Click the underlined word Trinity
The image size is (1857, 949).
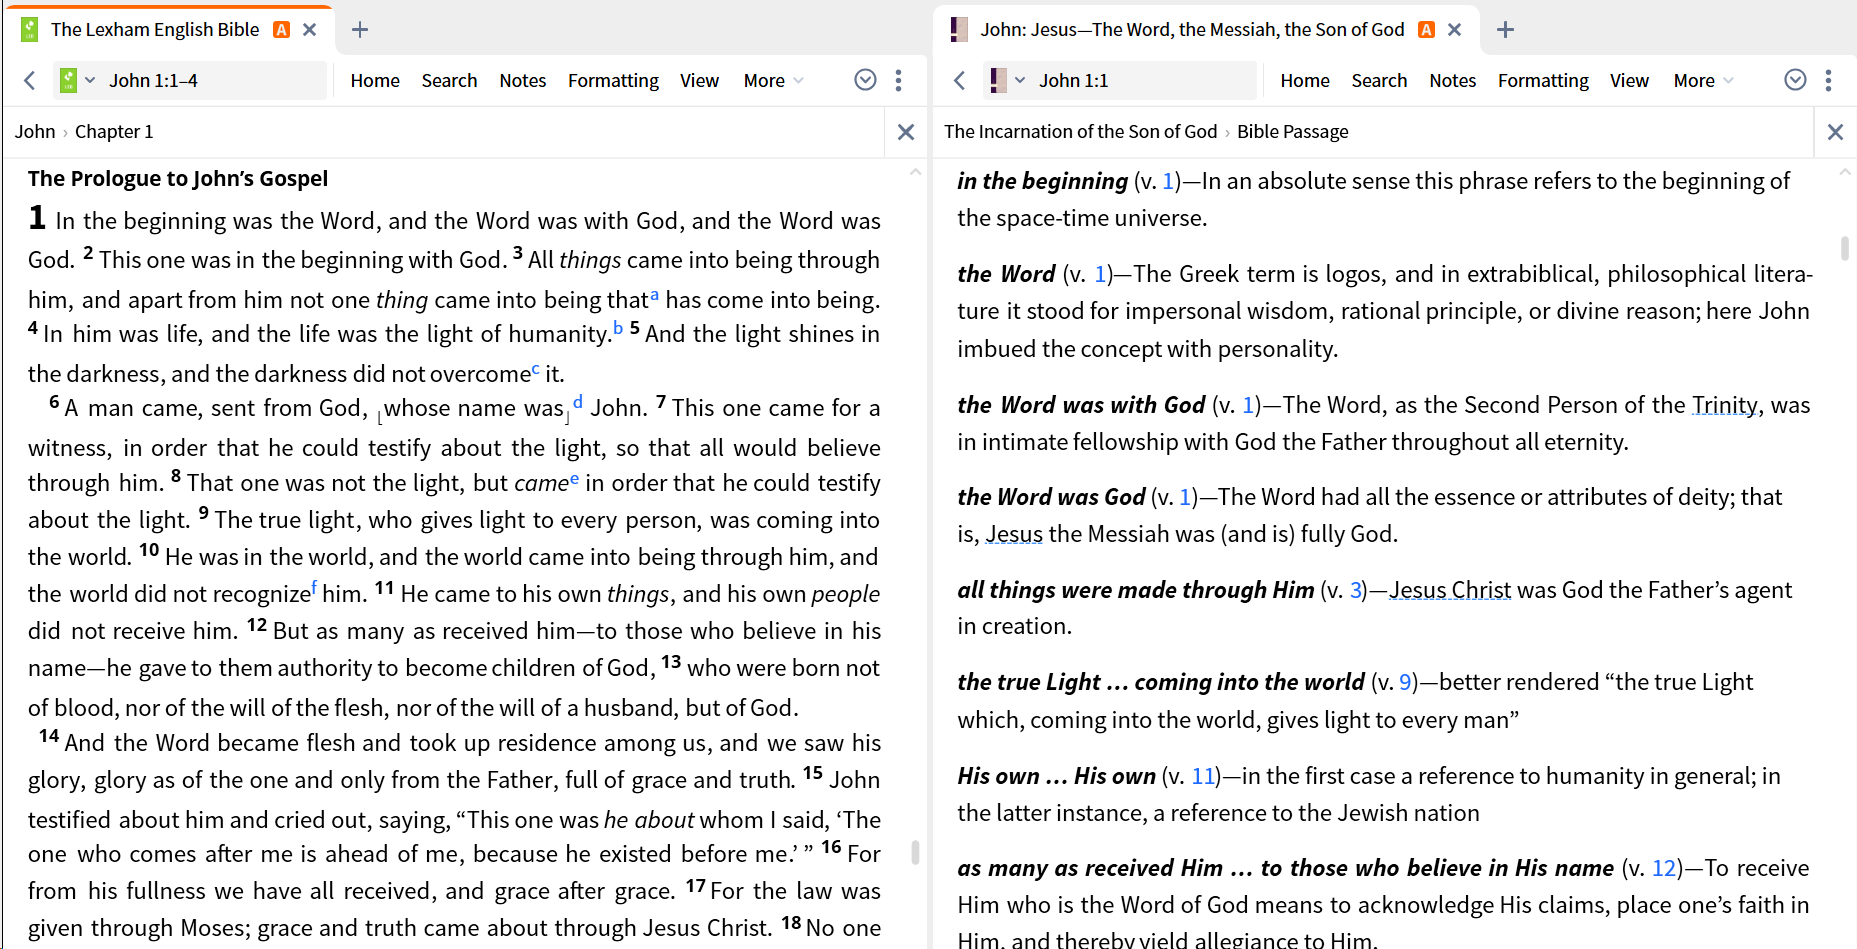1725,405
